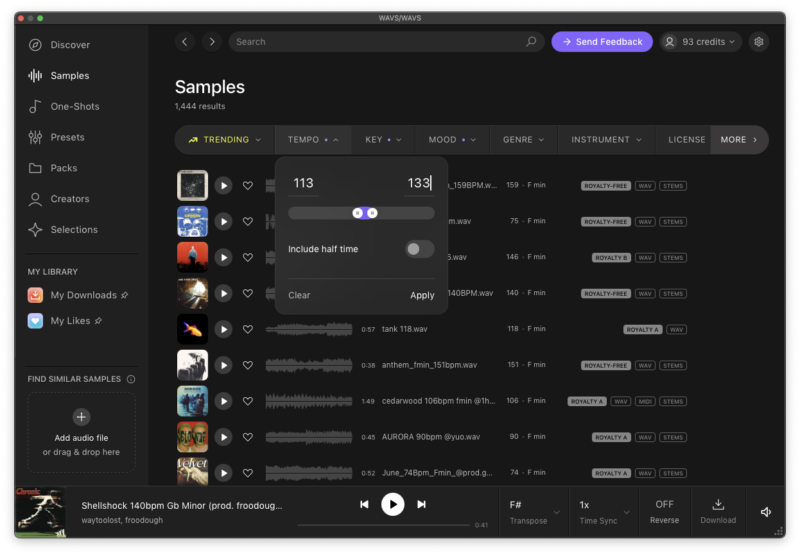
Task: Go to One-Shots in sidebar
Action: [75, 107]
